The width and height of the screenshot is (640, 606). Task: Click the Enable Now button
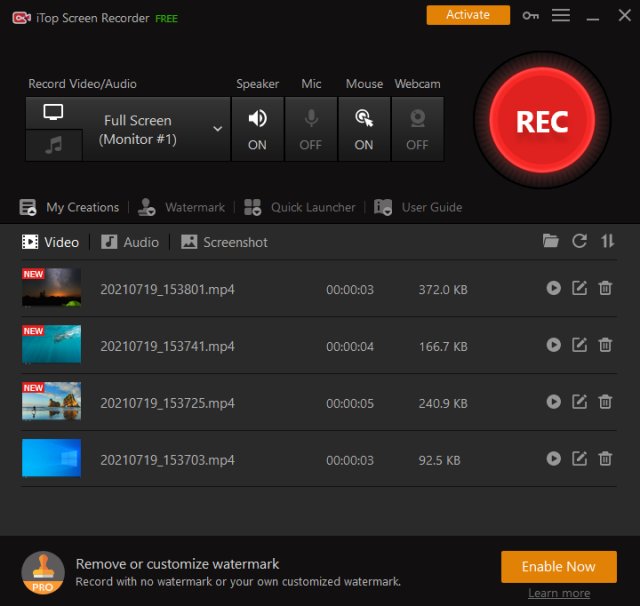point(559,567)
